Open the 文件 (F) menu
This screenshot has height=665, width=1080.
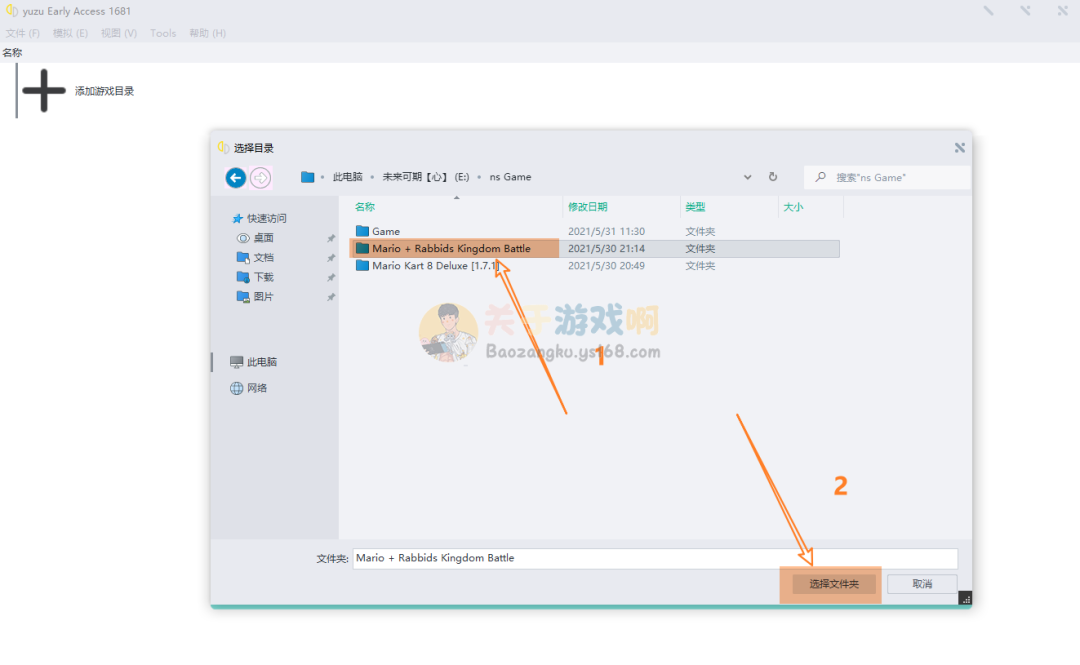tap(22, 33)
